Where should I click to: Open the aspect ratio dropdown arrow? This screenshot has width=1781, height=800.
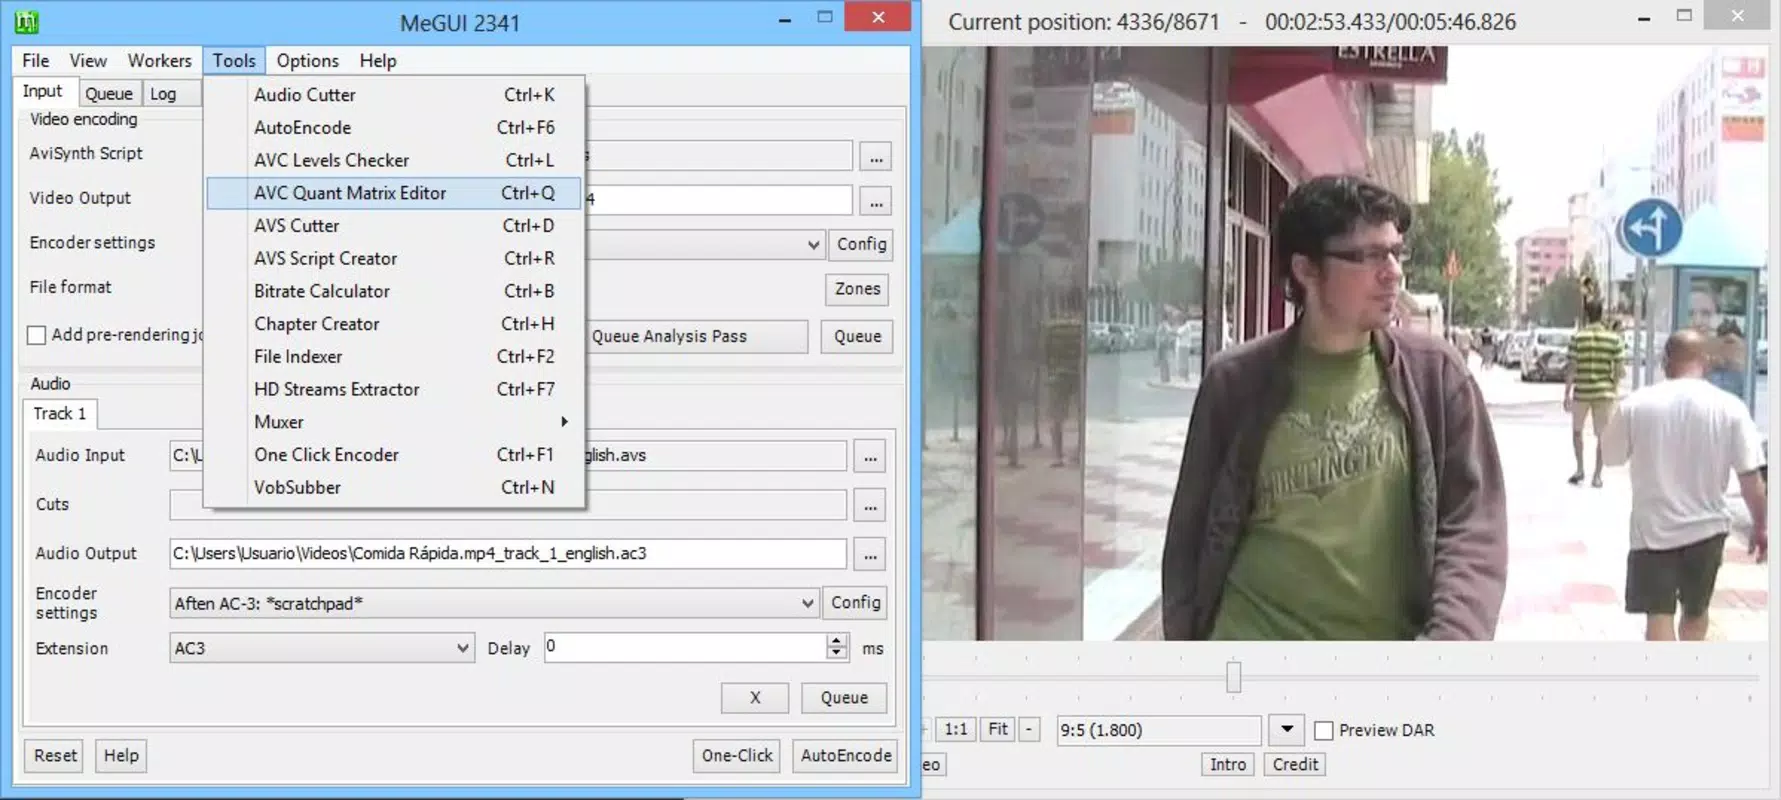coord(1287,730)
